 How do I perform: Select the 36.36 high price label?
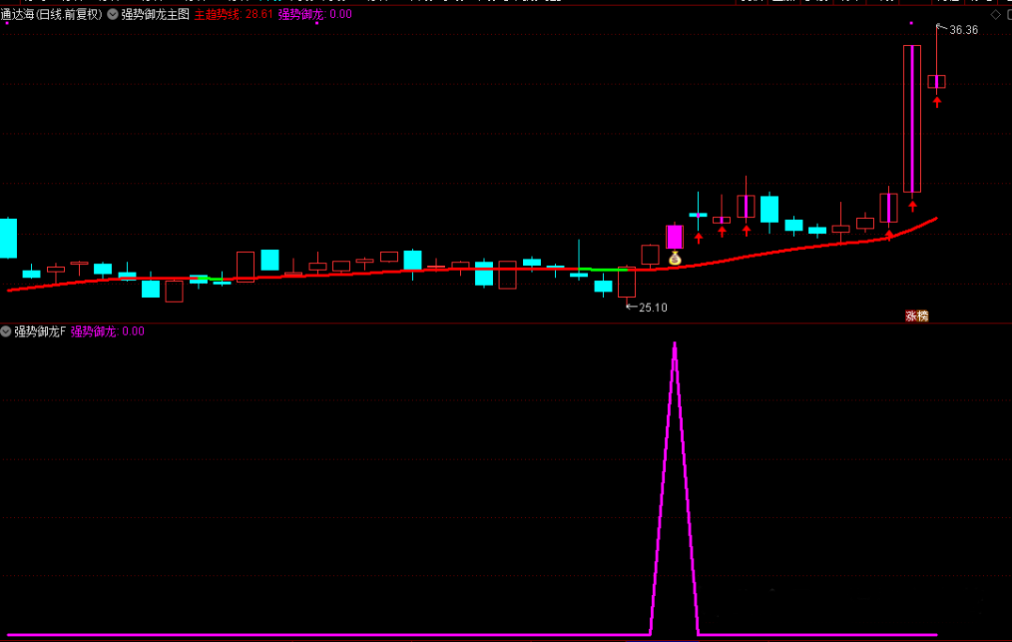coord(963,30)
